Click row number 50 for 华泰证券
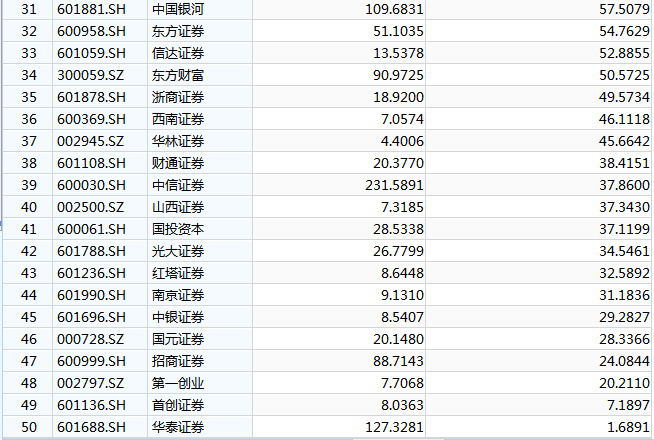The height and width of the screenshot is (440, 654). [28, 427]
